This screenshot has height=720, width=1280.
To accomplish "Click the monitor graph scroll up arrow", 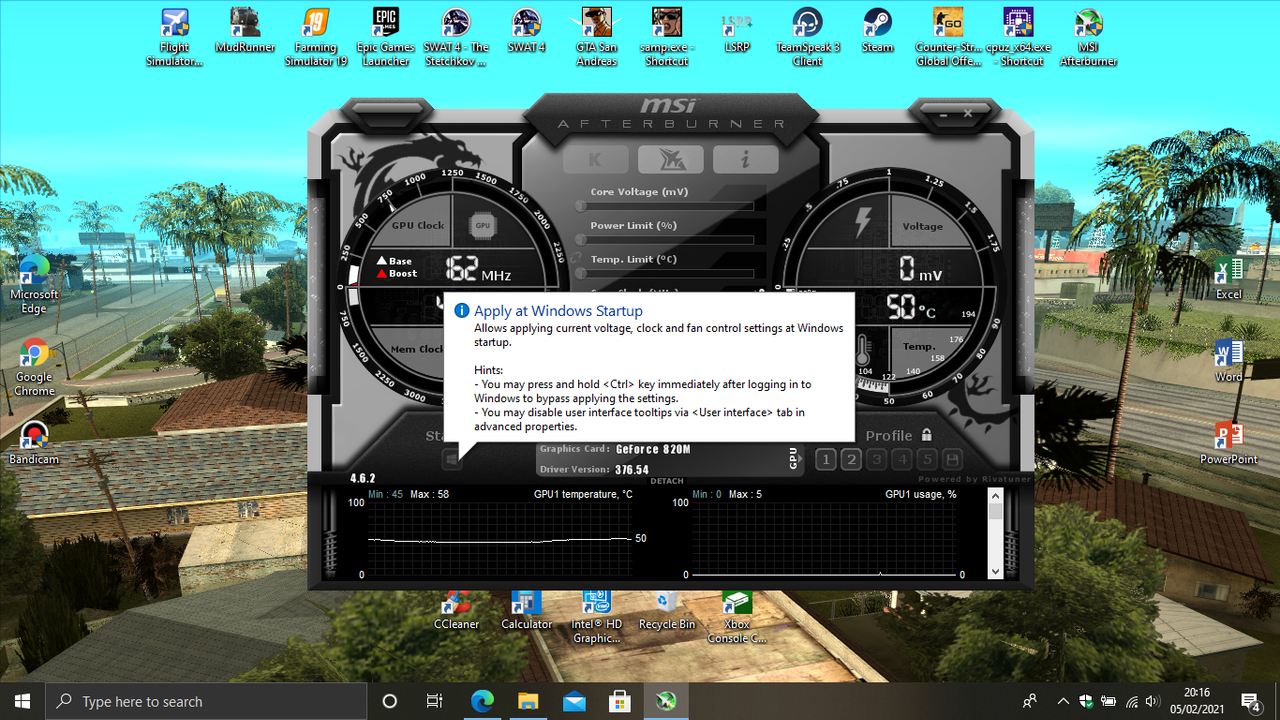I will pyautogui.click(x=995, y=496).
